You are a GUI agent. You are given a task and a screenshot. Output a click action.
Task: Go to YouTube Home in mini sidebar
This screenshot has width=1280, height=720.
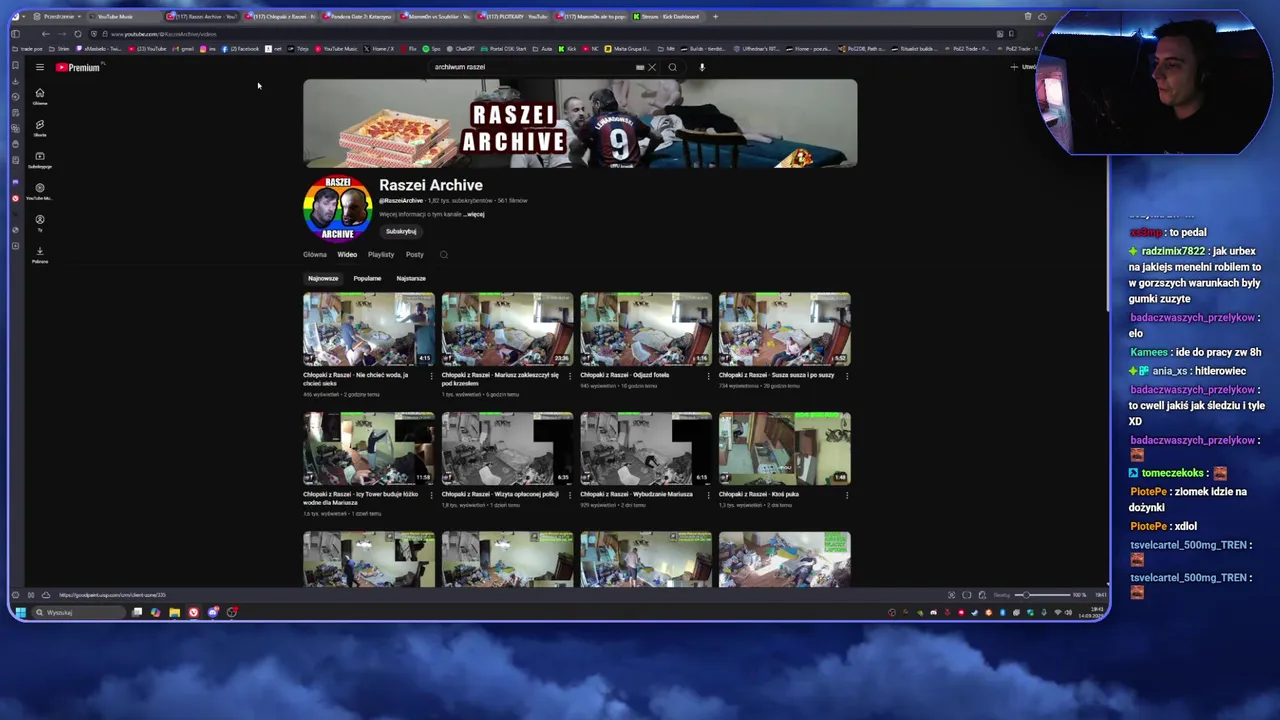tap(40, 96)
